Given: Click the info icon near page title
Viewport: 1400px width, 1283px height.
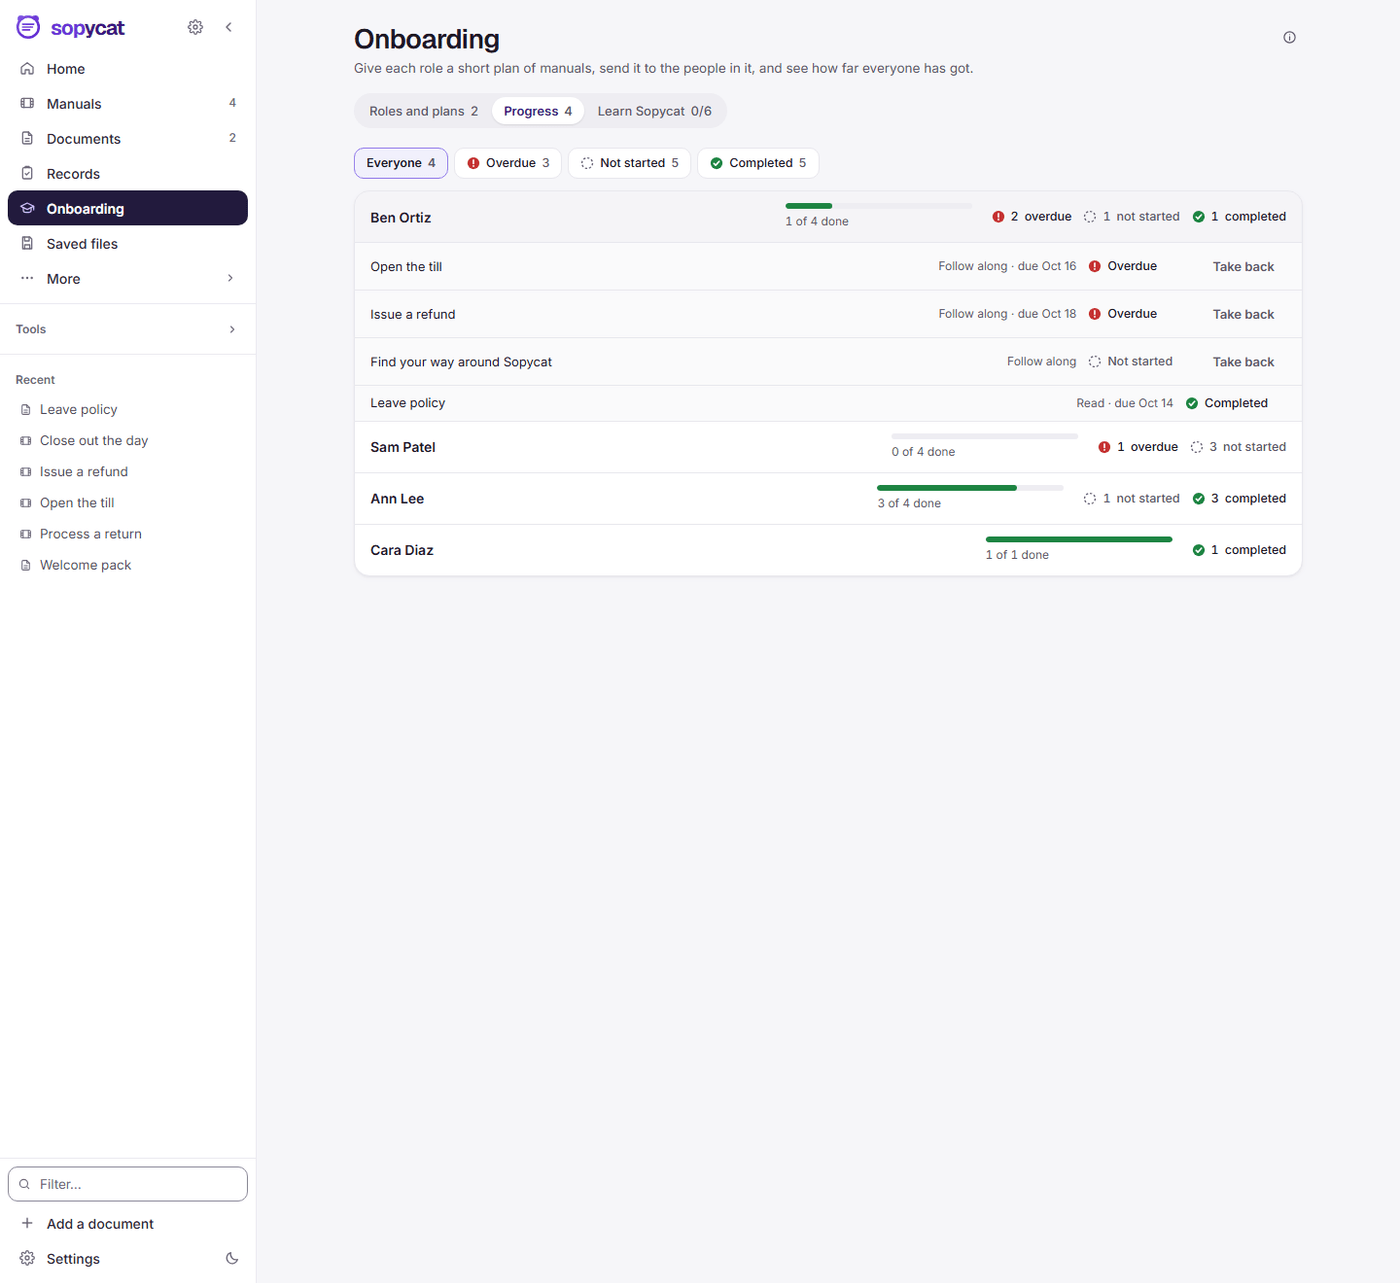Looking at the screenshot, I should 1289,38.
